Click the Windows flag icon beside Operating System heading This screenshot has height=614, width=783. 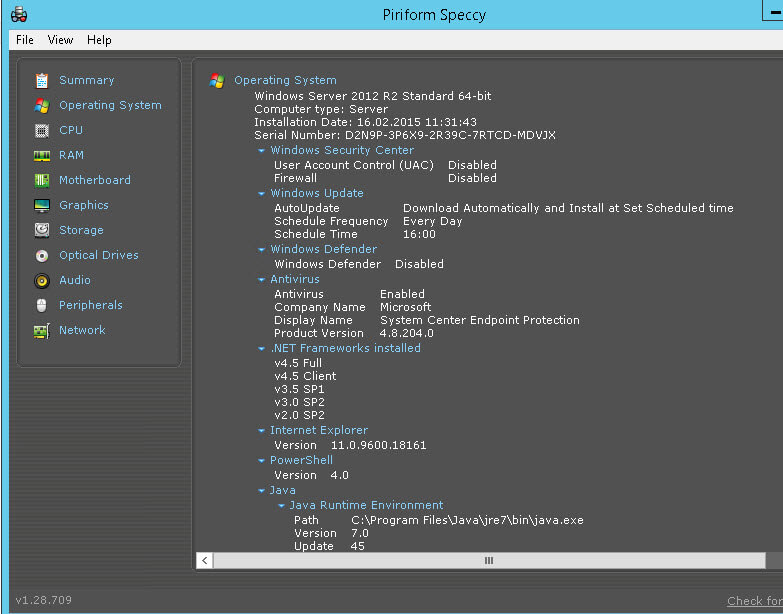(217, 80)
